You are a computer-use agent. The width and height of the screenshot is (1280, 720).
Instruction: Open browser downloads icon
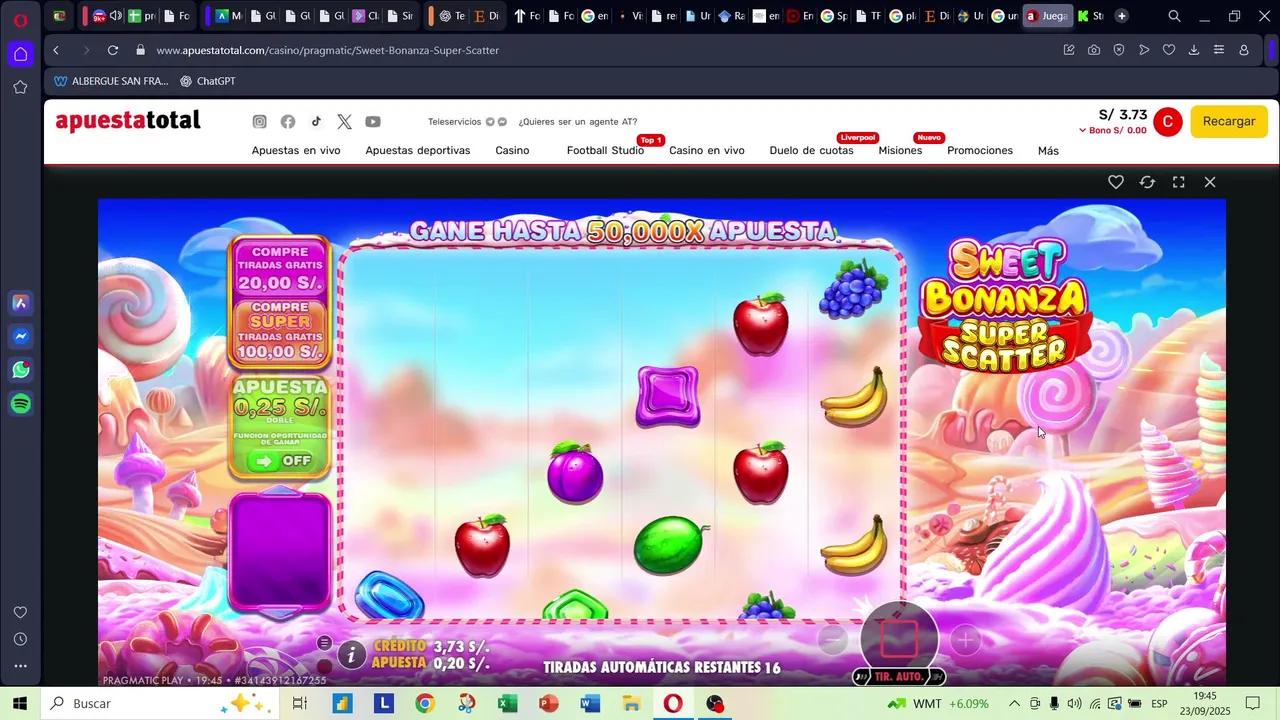[x=1194, y=50]
